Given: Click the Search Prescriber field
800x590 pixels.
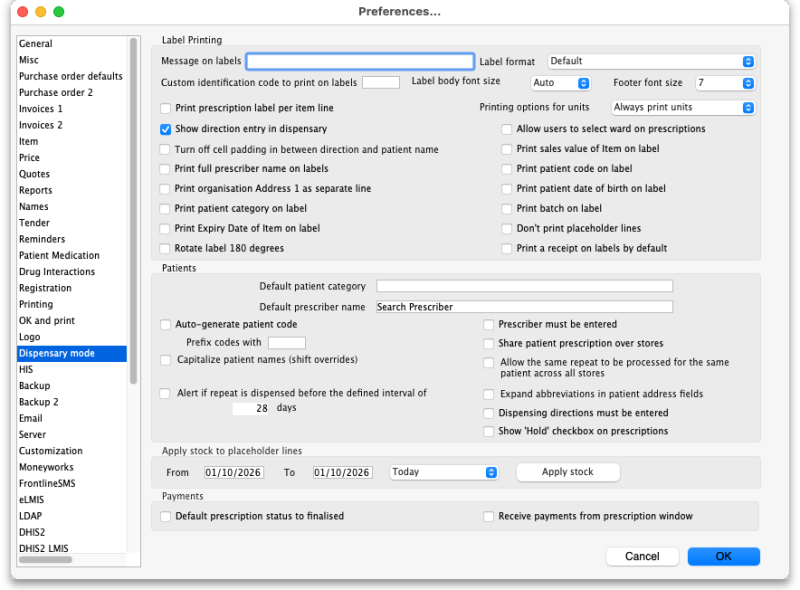Looking at the screenshot, I should coord(524,307).
